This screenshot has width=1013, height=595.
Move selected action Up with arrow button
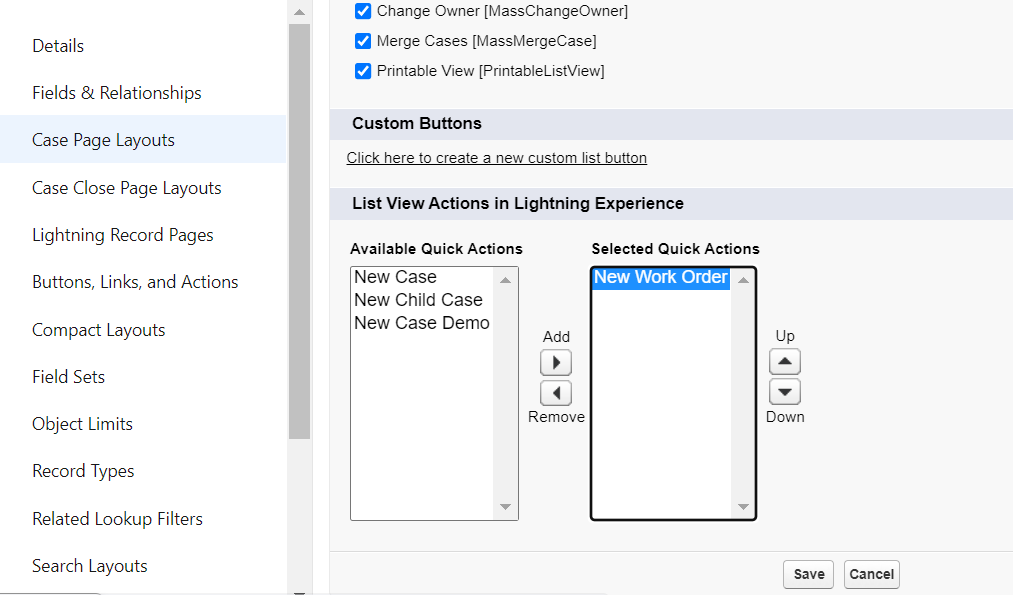coord(785,362)
